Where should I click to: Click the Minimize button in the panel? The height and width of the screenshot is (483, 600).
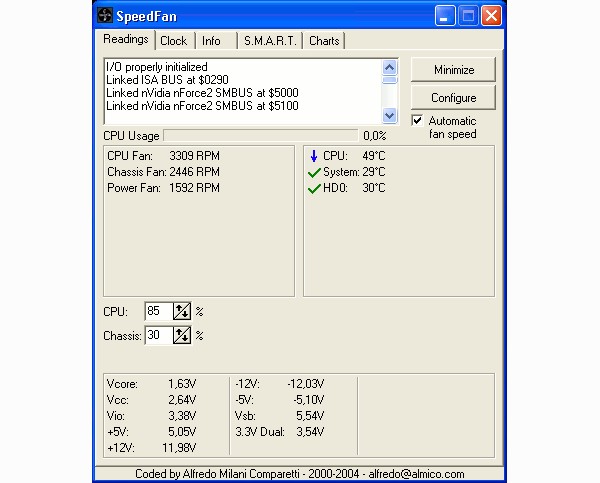pos(453,70)
